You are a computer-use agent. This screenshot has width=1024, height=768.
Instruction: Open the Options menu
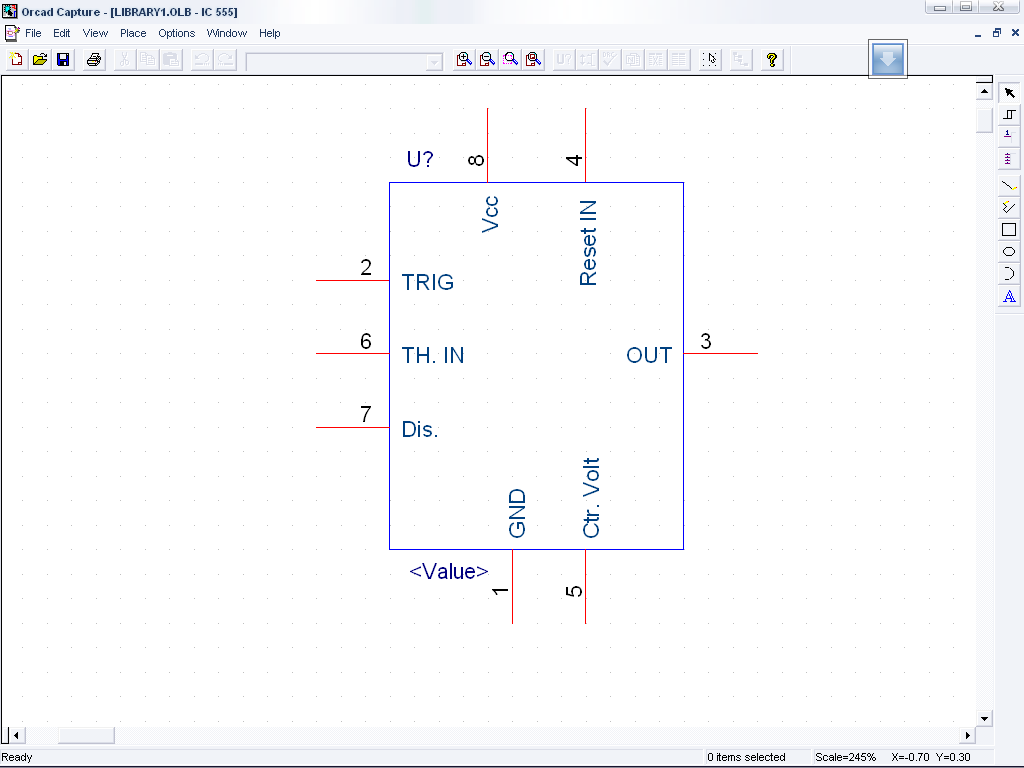177,33
